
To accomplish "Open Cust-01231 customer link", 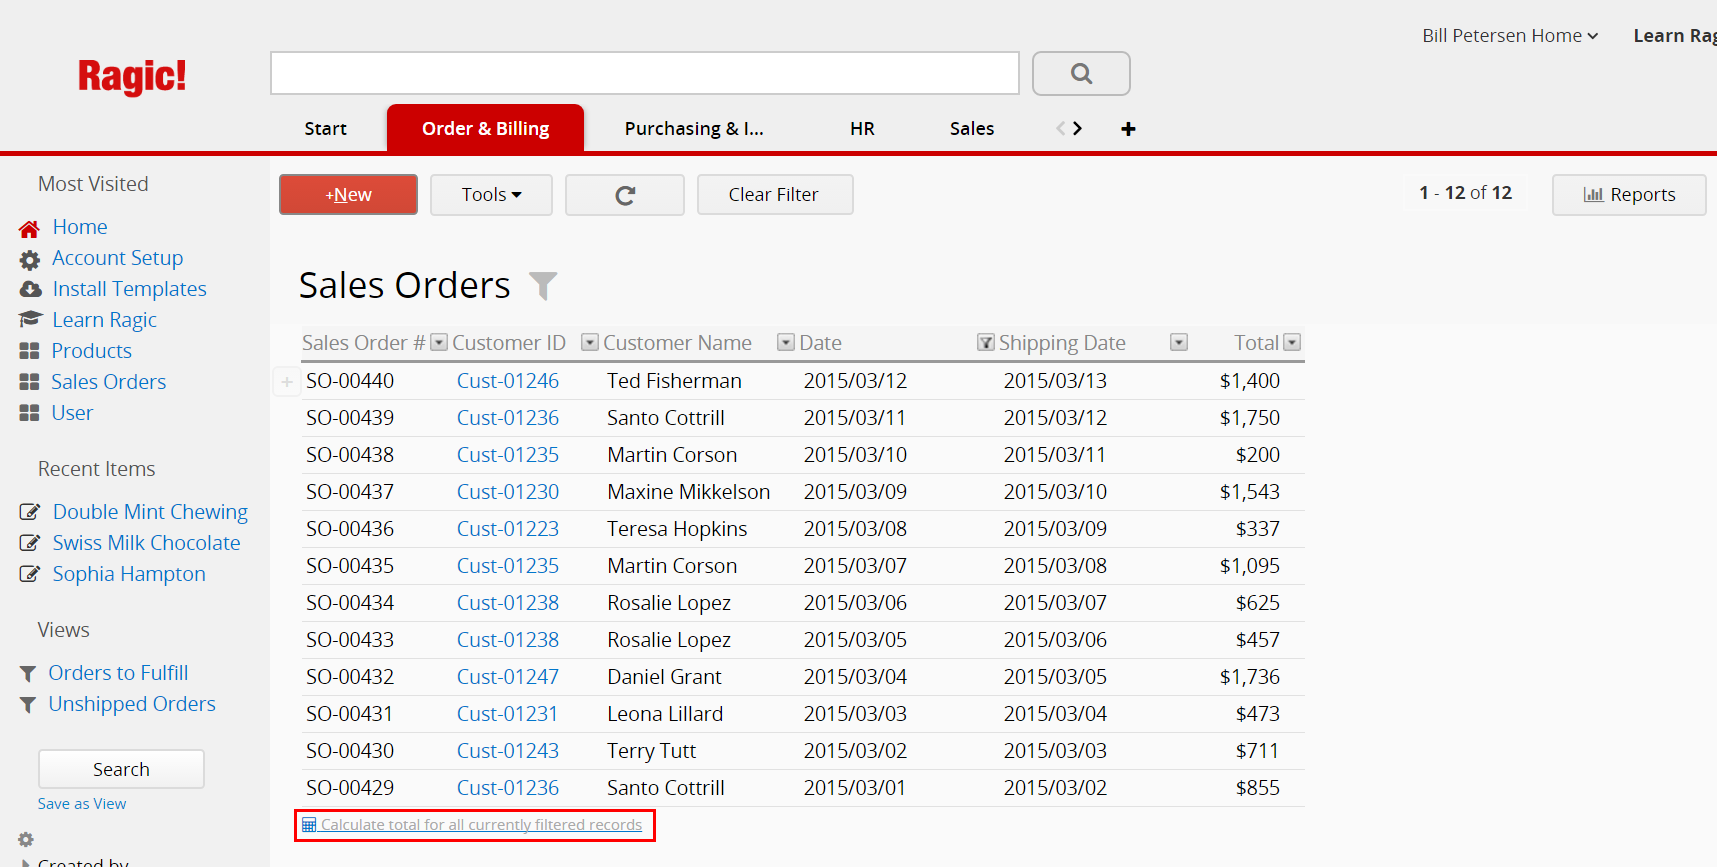I will coord(508,714).
